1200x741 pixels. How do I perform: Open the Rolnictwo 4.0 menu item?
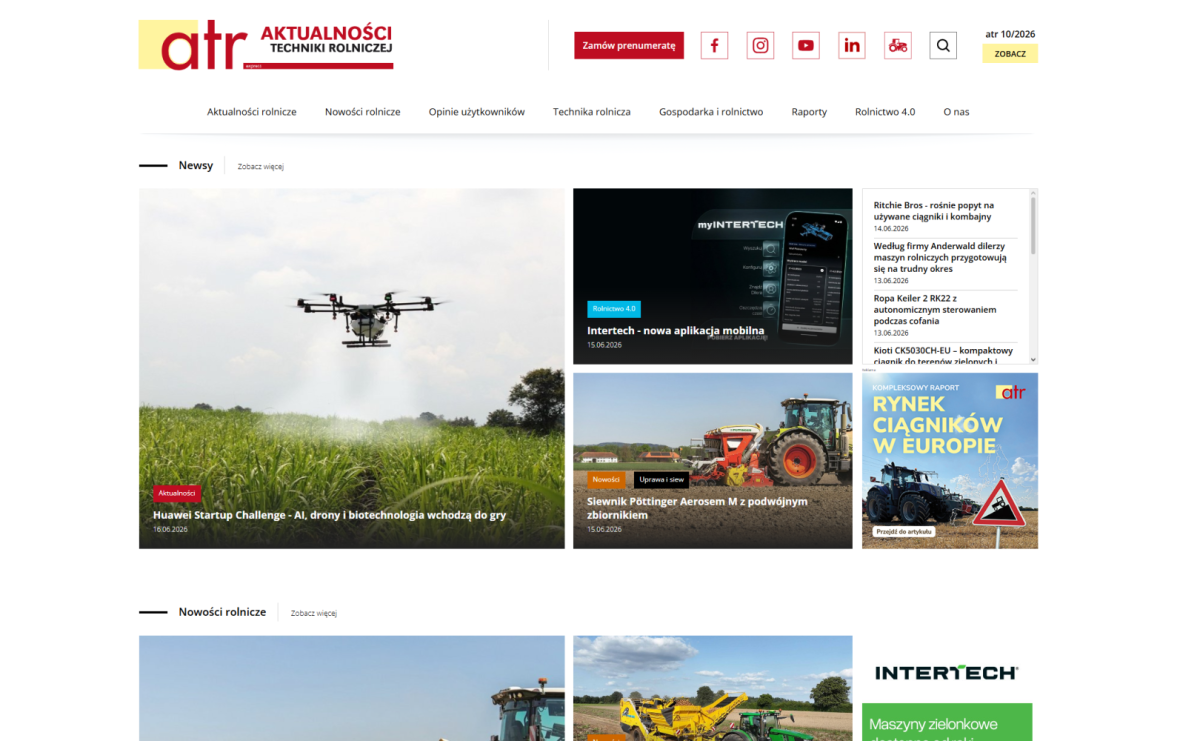point(885,112)
